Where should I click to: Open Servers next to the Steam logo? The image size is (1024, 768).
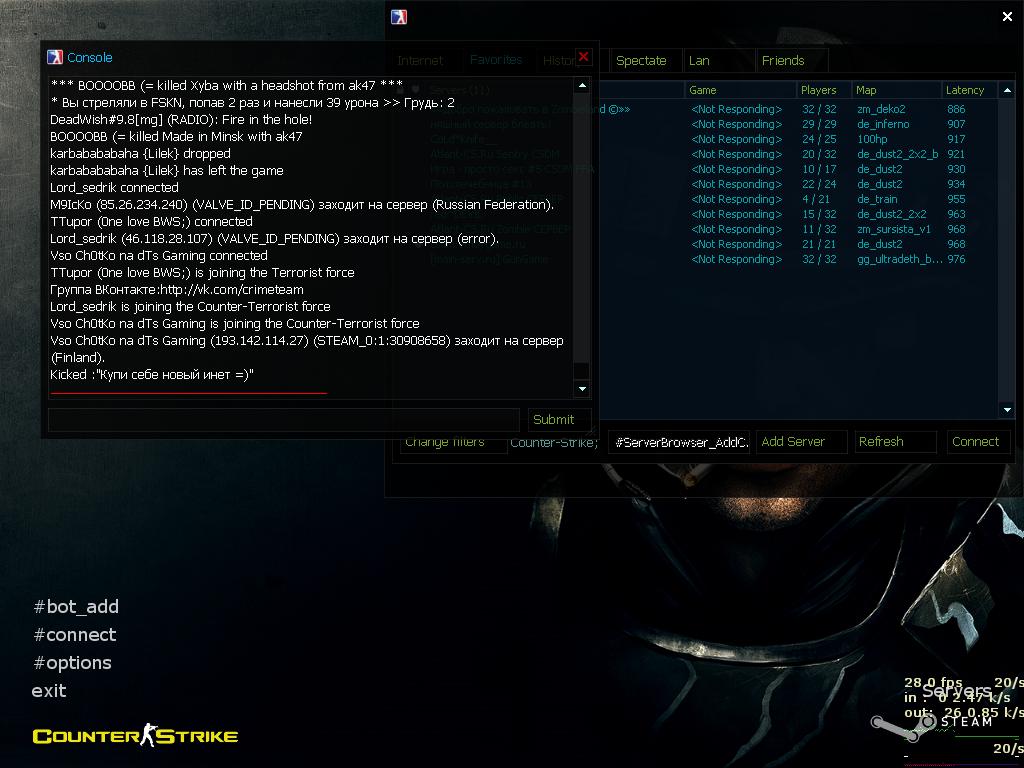957,691
